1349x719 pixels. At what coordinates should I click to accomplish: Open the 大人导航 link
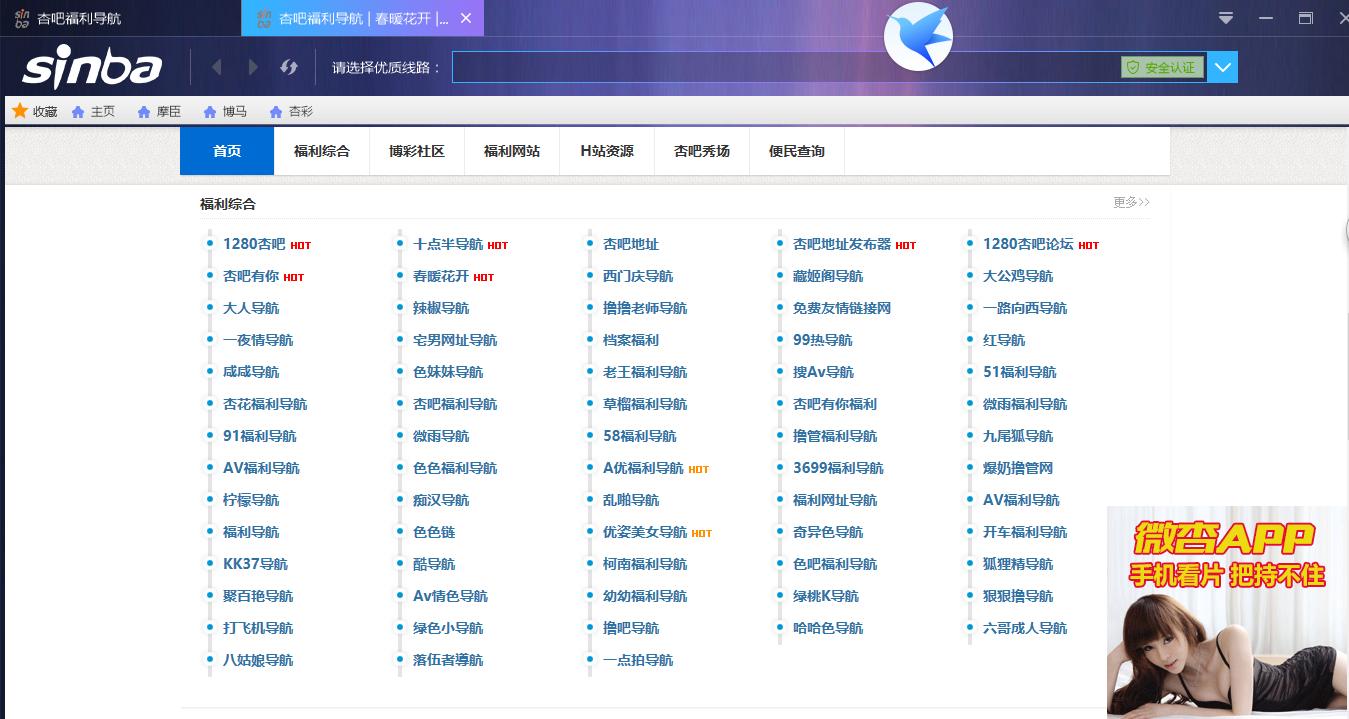tap(251, 308)
